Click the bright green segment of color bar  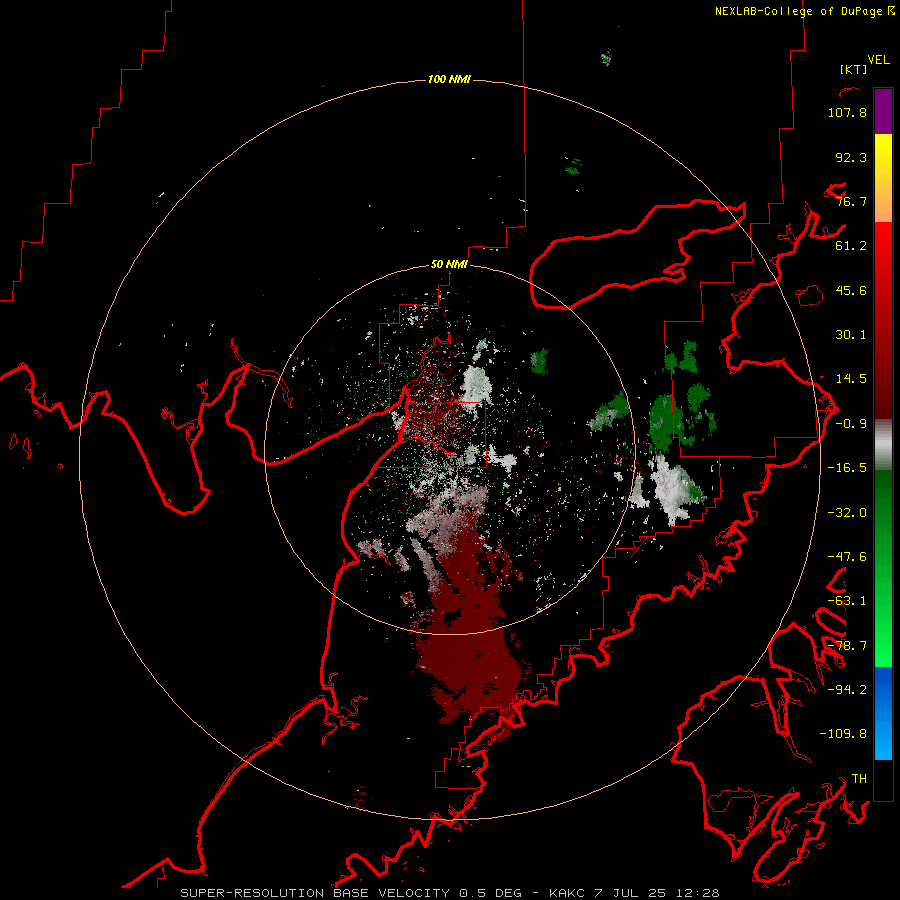coord(883,626)
